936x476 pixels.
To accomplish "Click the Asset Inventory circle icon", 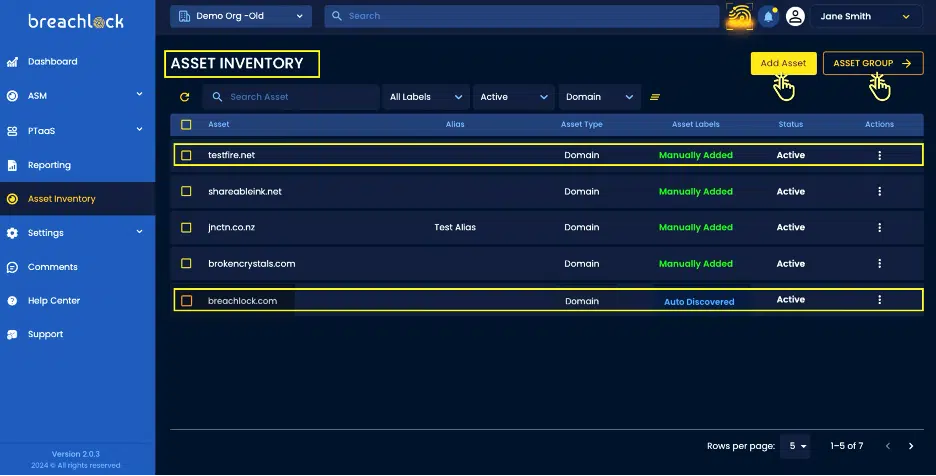I will [x=12, y=199].
